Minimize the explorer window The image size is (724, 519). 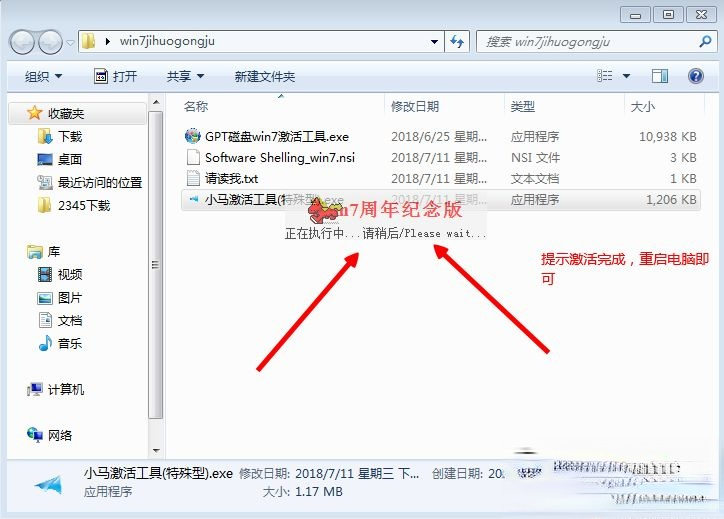tap(635, 15)
